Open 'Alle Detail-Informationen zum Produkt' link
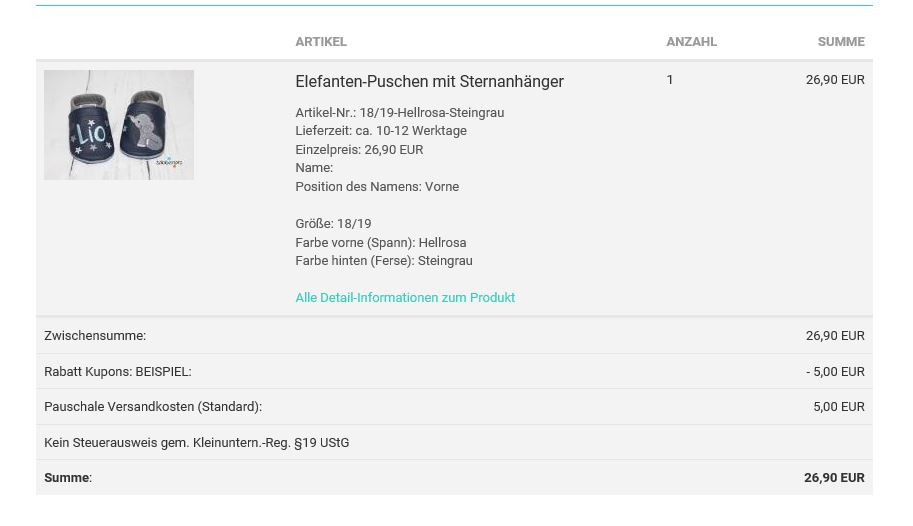 tap(405, 298)
